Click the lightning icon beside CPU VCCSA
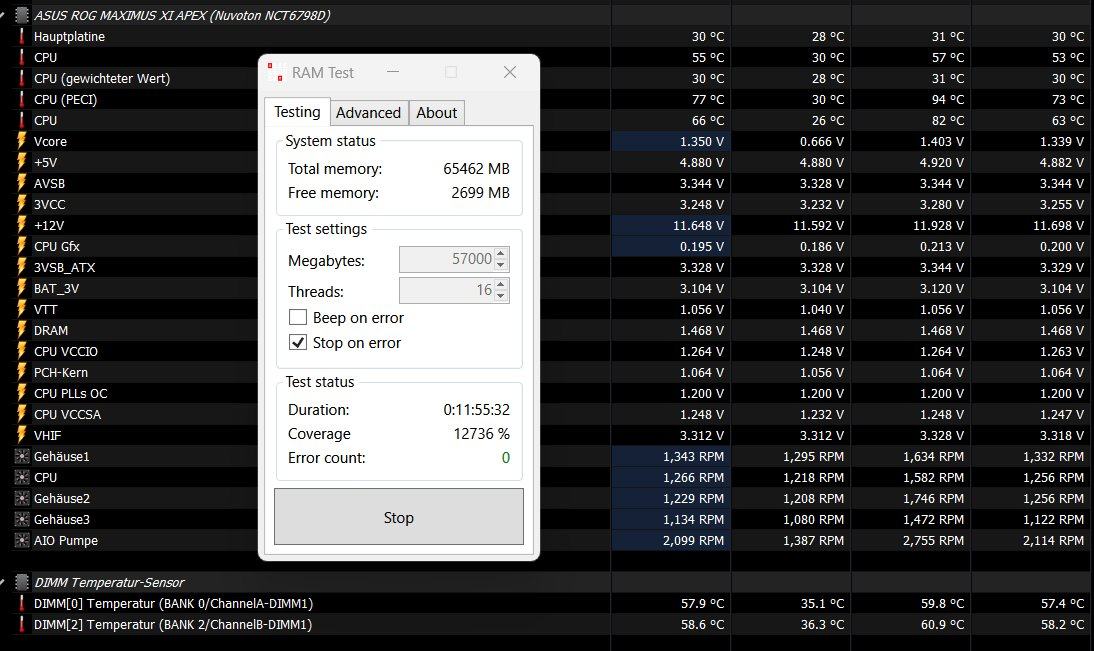1094x651 pixels. 22,414
